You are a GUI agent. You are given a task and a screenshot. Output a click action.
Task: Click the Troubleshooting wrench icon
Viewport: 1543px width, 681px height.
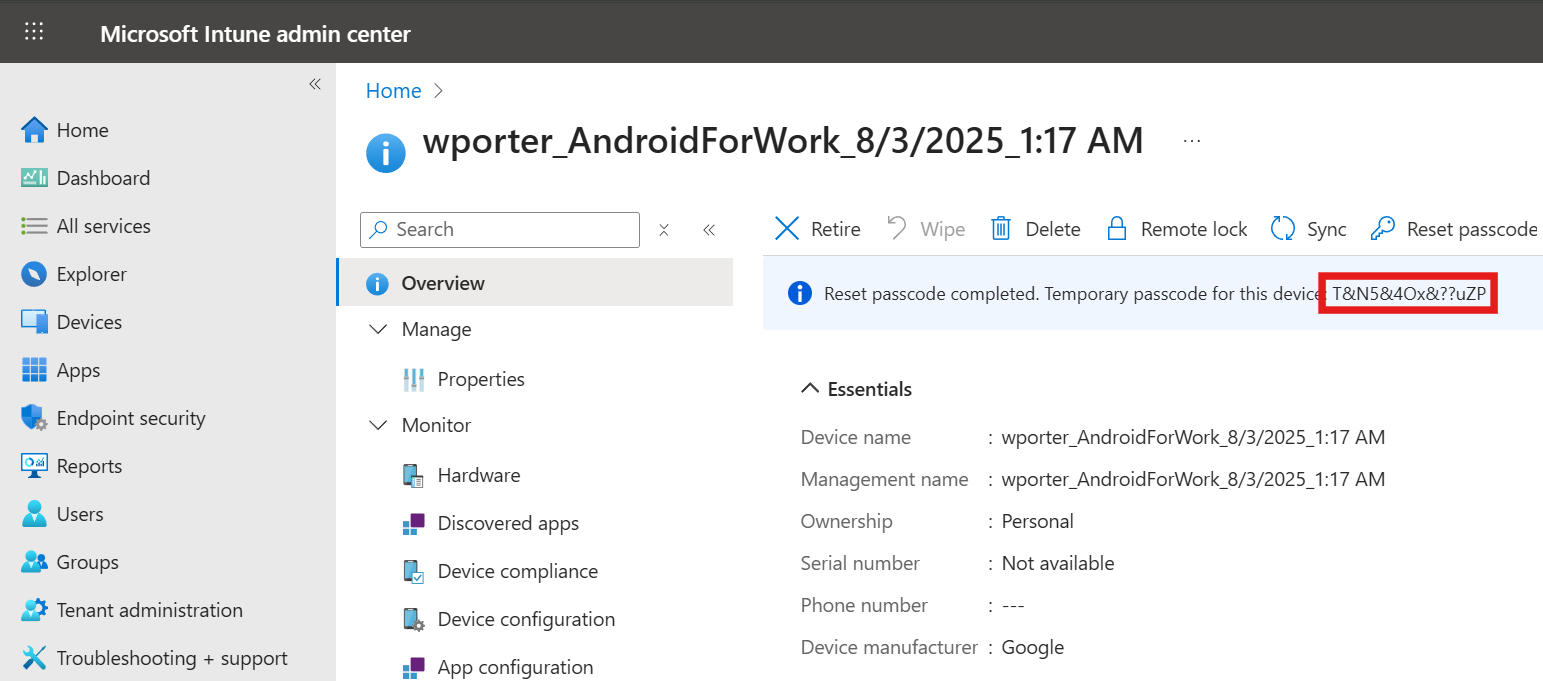34,658
